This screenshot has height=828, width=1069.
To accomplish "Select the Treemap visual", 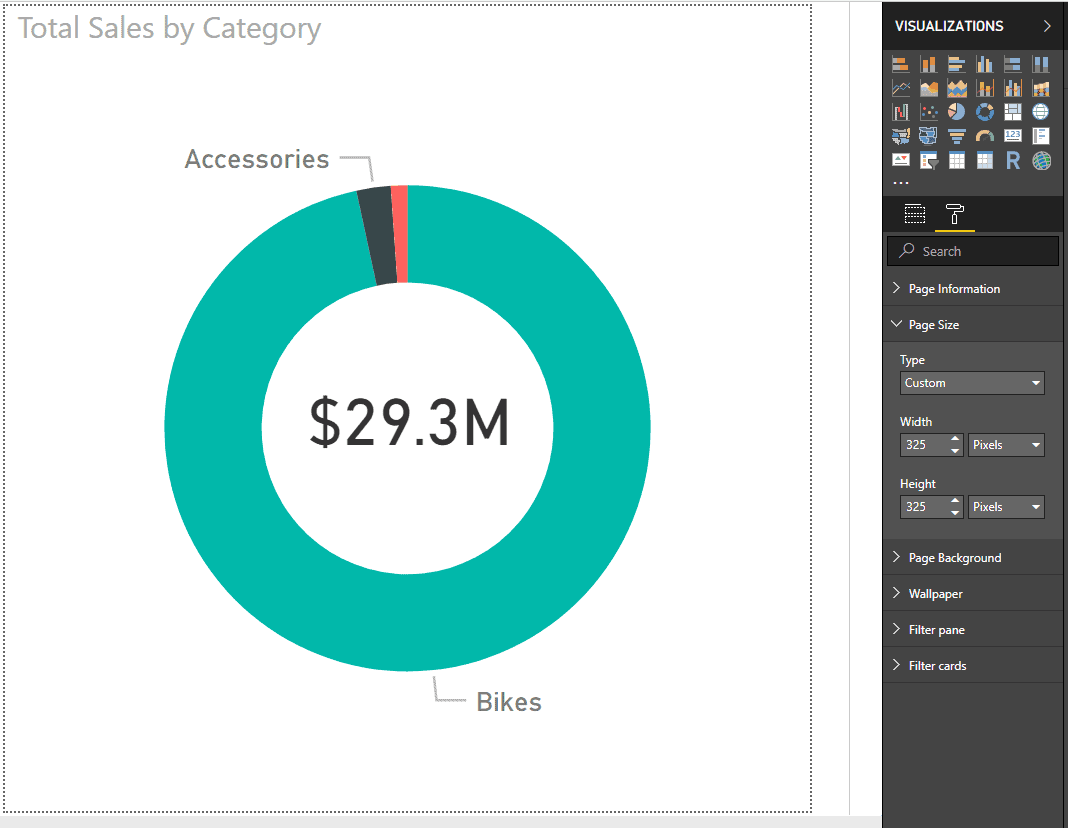I will tap(1012, 112).
